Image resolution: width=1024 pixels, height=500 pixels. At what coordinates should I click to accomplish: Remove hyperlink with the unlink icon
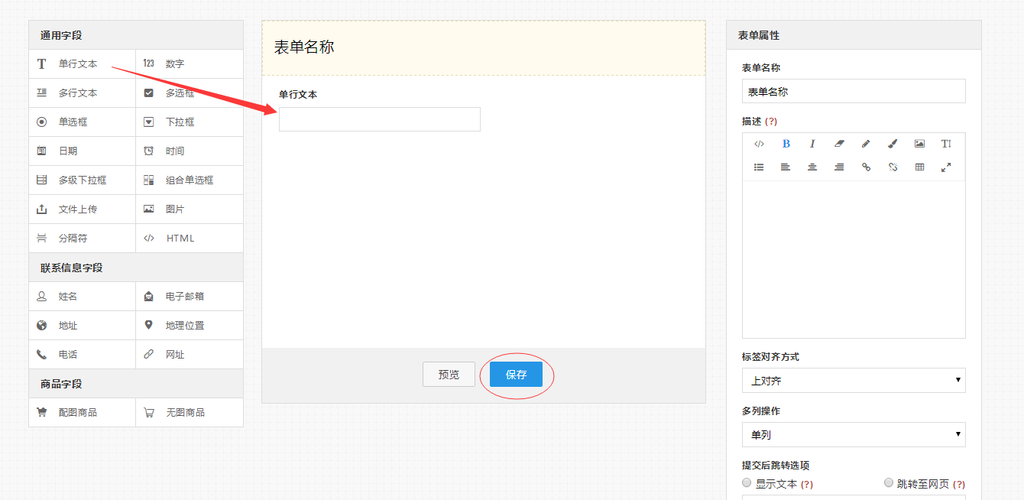893,167
